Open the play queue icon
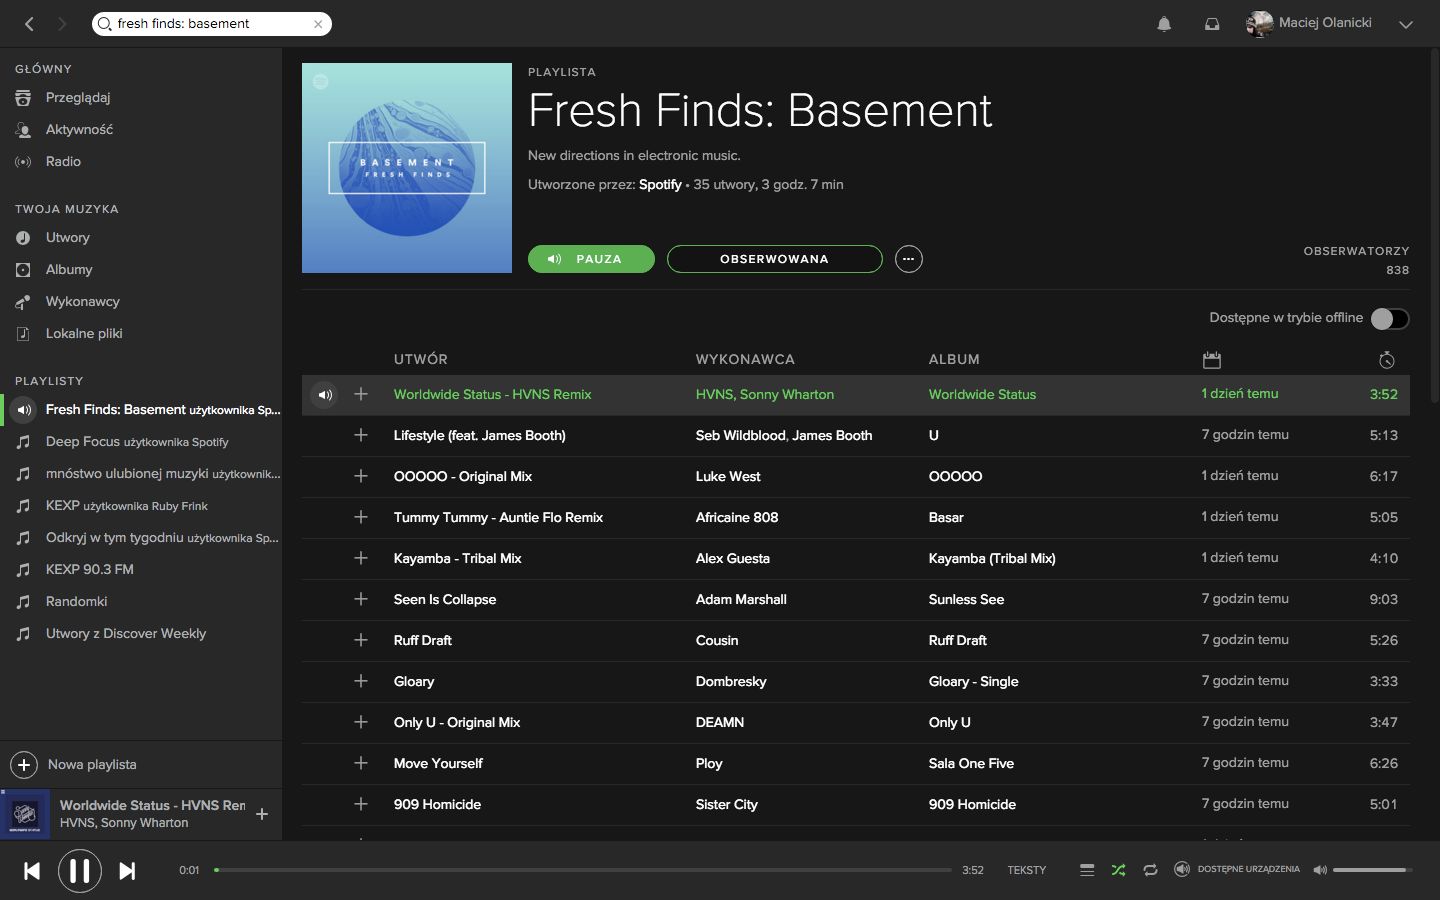1440x900 pixels. click(1087, 870)
